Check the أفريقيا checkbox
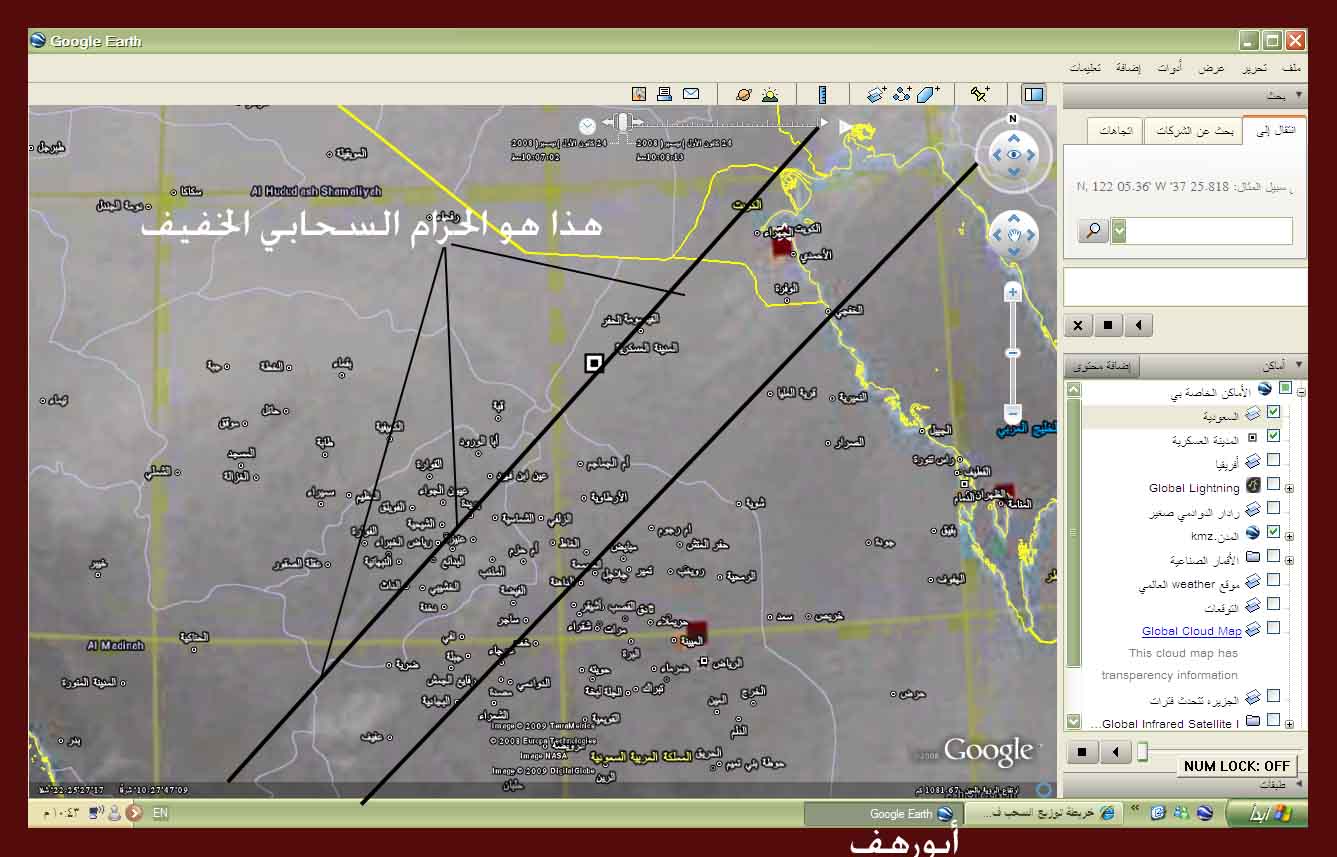1337x857 pixels. click(1273, 460)
